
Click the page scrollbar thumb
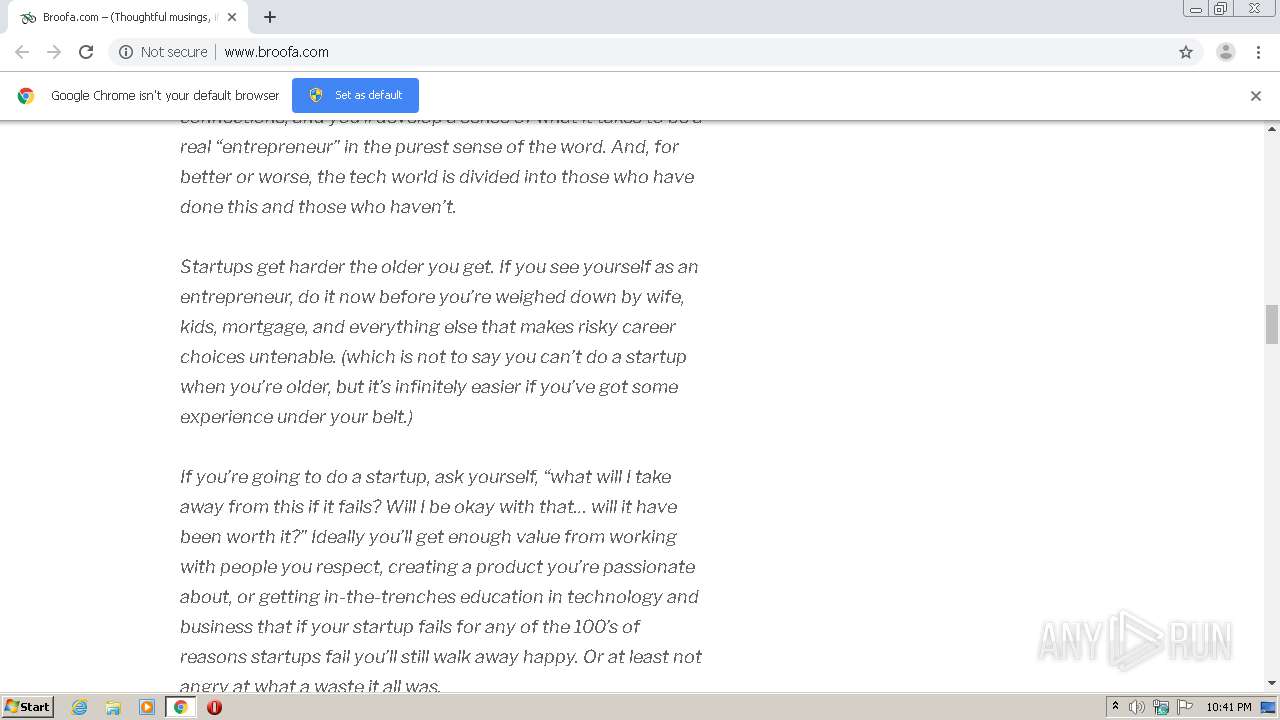click(x=1272, y=324)
